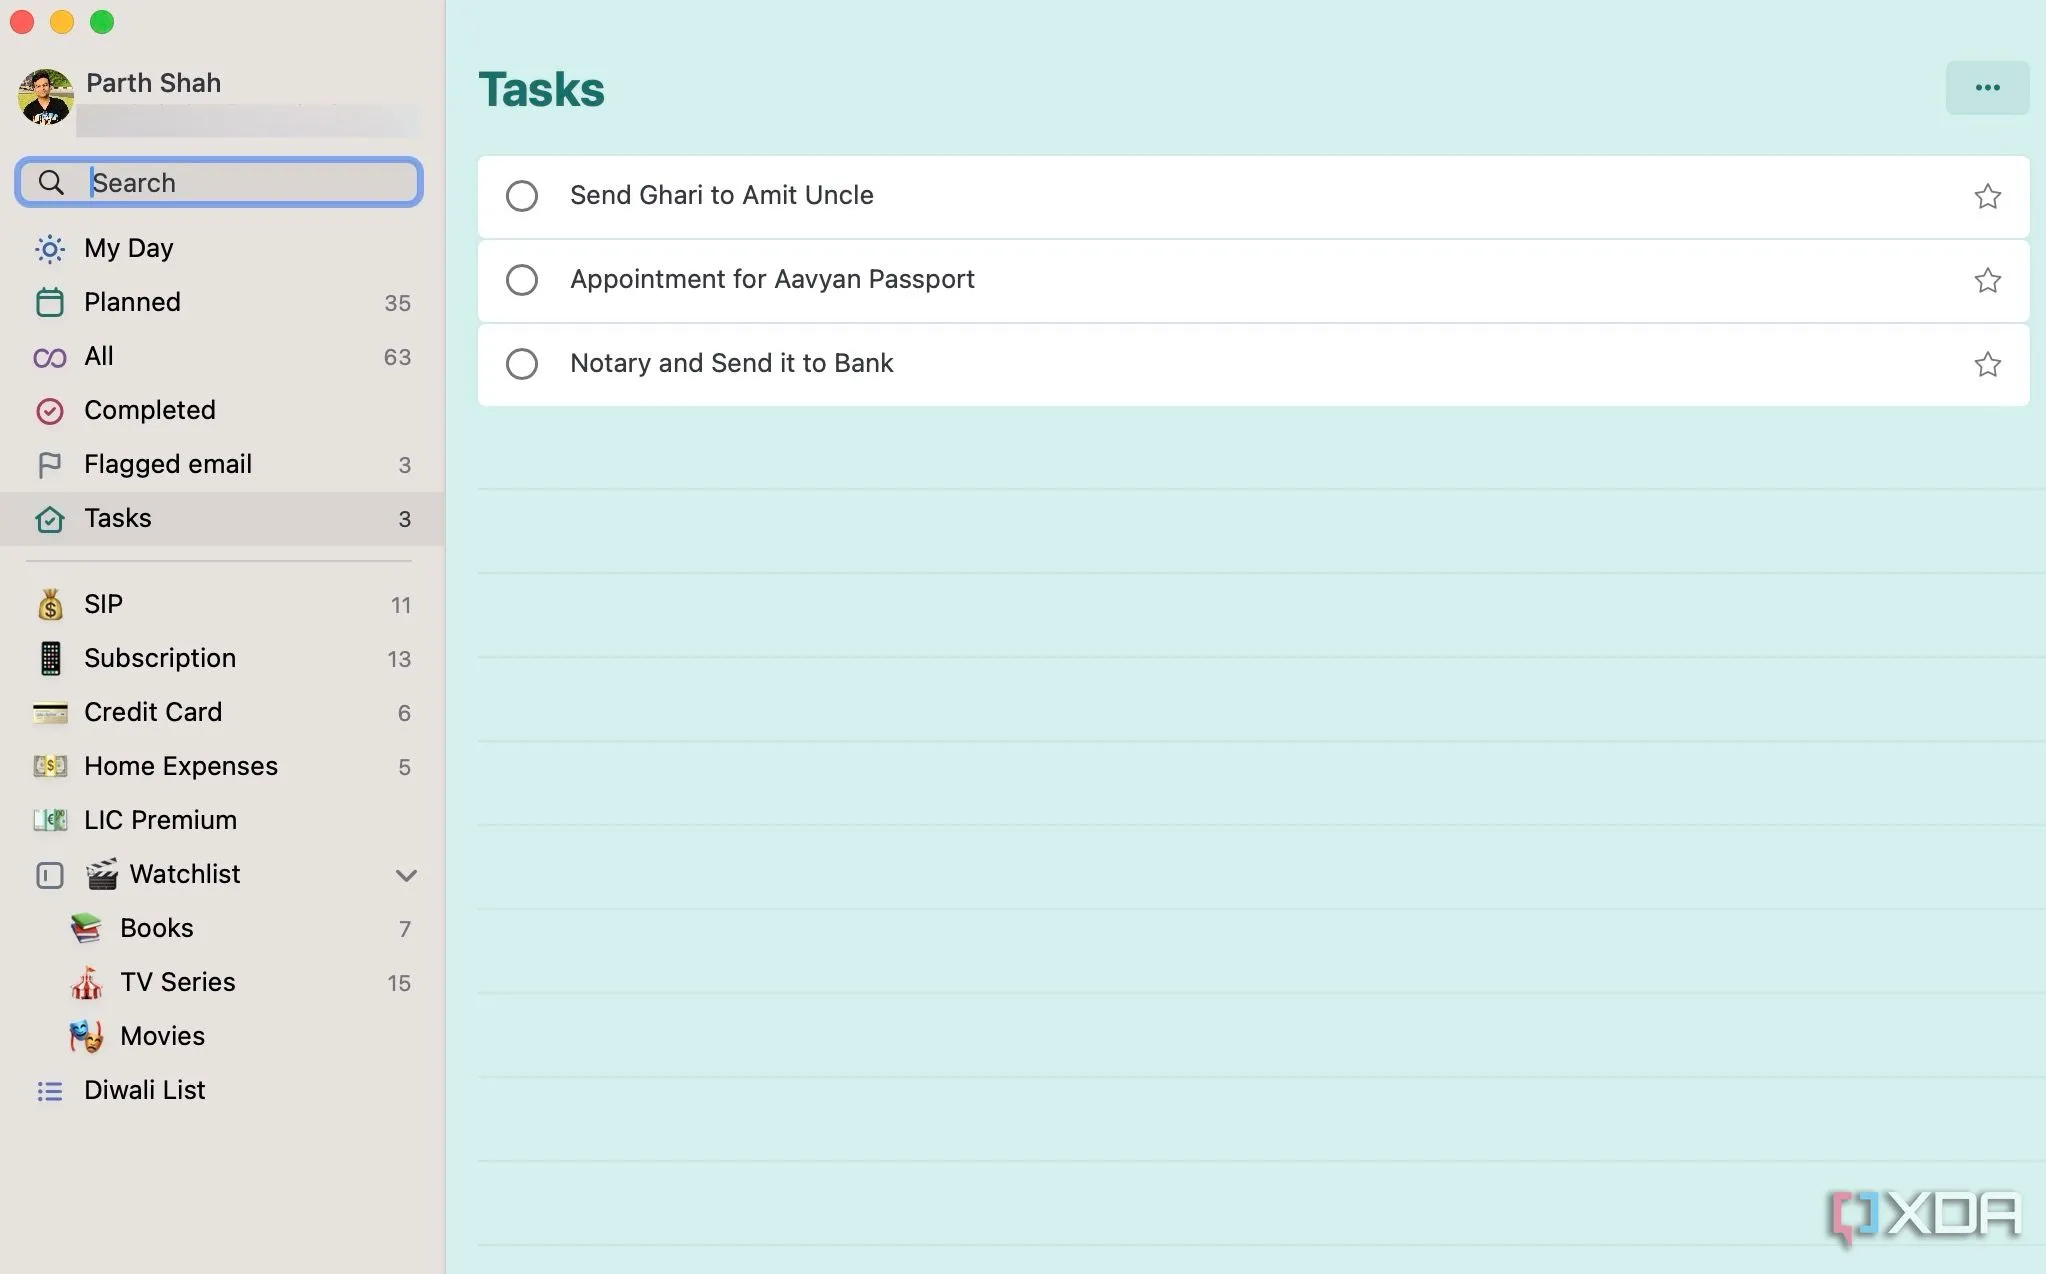Viewport: 2046px width, 1274px height.
Task: Select the Completed smart list
Action: coord(150,410)
